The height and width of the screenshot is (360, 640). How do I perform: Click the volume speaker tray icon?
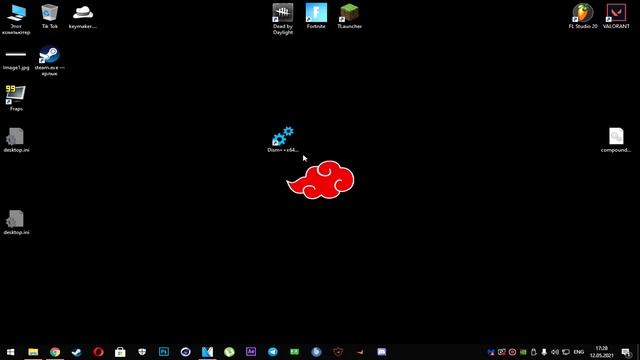click(x=555, y=352)
